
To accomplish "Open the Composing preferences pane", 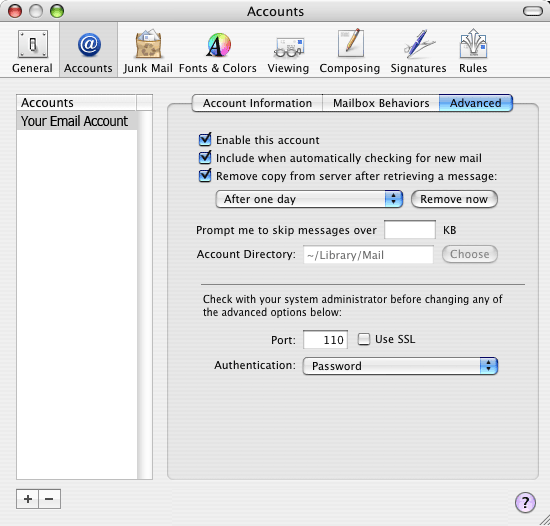I will point(350,50).
